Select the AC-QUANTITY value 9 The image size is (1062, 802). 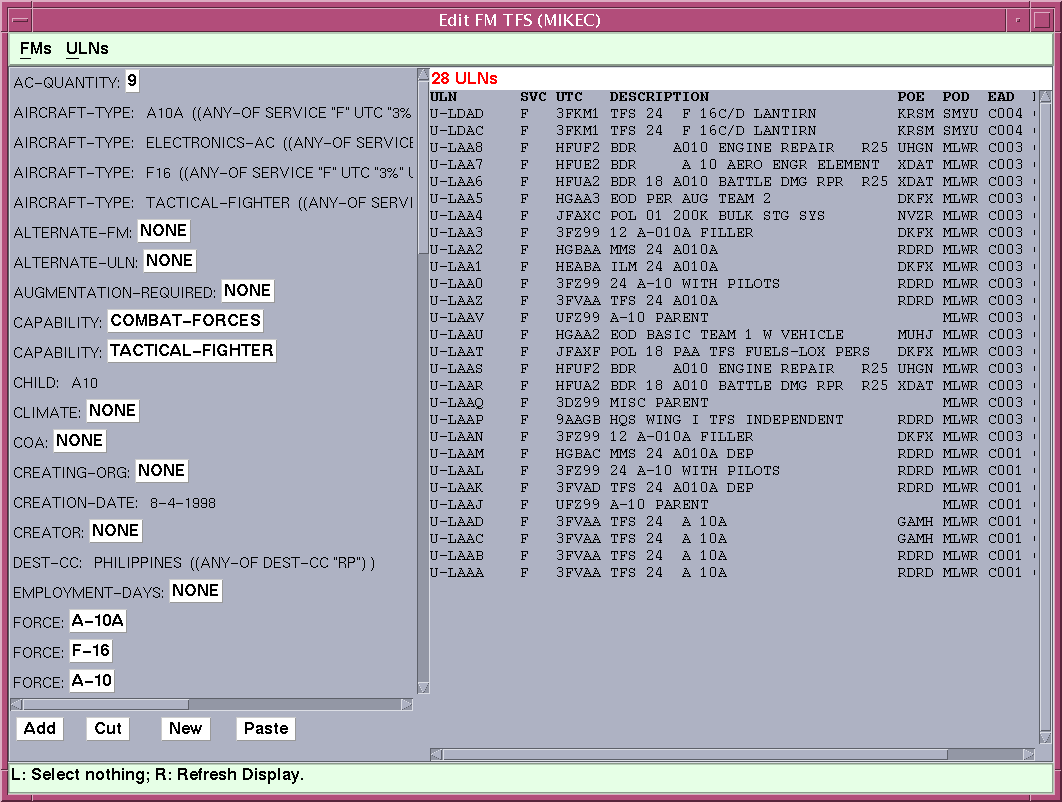click(x=132, y=81)
